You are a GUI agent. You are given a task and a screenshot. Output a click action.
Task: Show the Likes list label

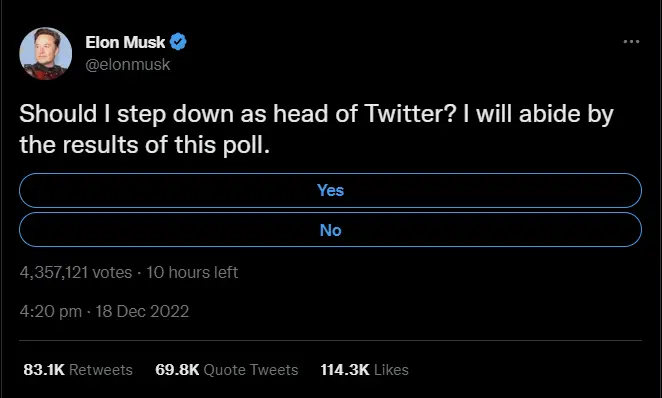[x=391, y=370]
